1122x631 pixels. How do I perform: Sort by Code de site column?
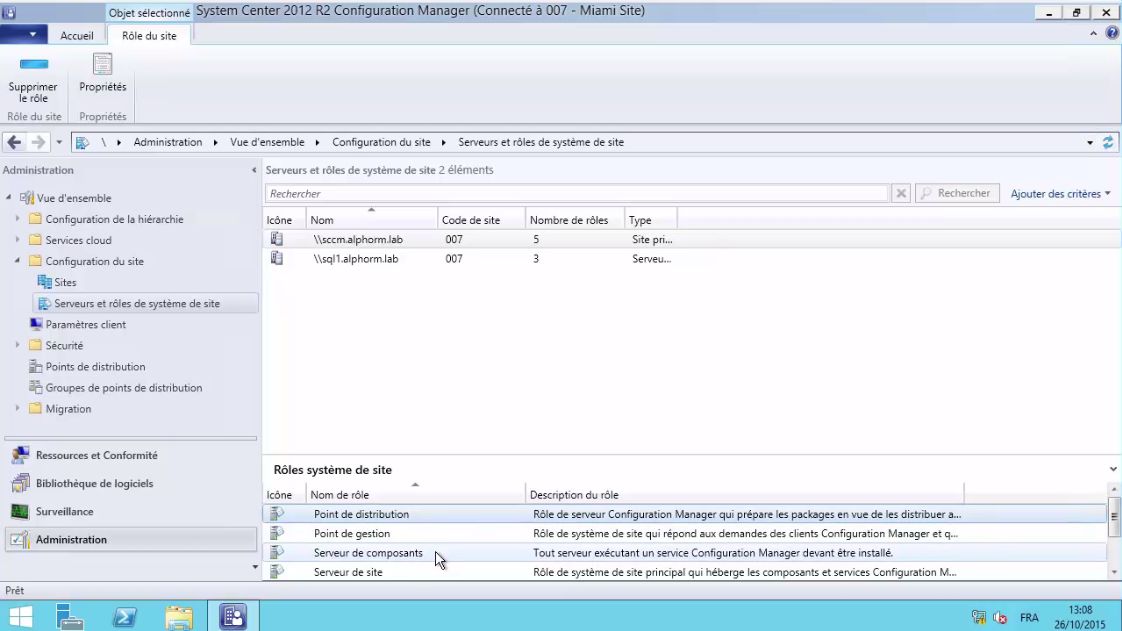tap(481, 220)
